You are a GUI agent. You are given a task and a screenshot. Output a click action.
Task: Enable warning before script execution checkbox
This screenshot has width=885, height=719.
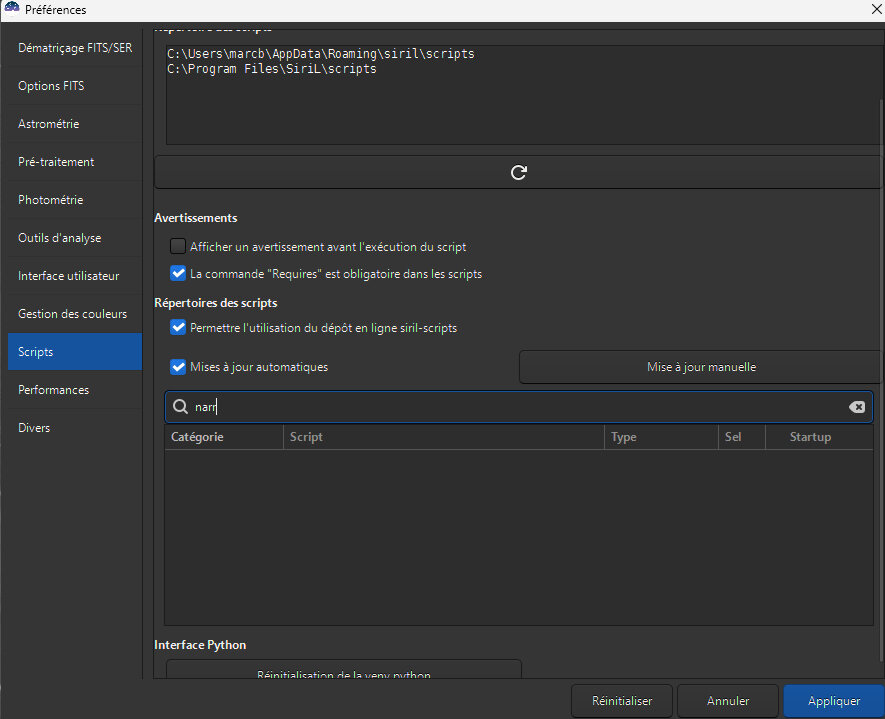click(x=178, y=246)
